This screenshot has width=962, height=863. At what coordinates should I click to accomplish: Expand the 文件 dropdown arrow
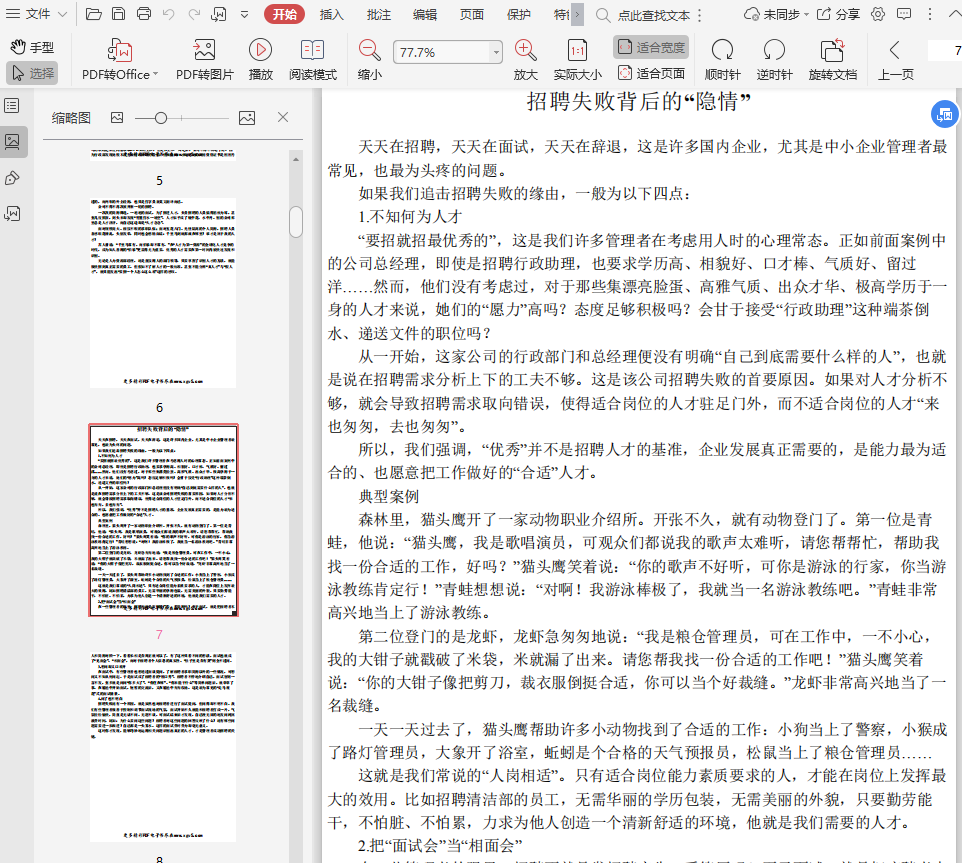[62, 14]
